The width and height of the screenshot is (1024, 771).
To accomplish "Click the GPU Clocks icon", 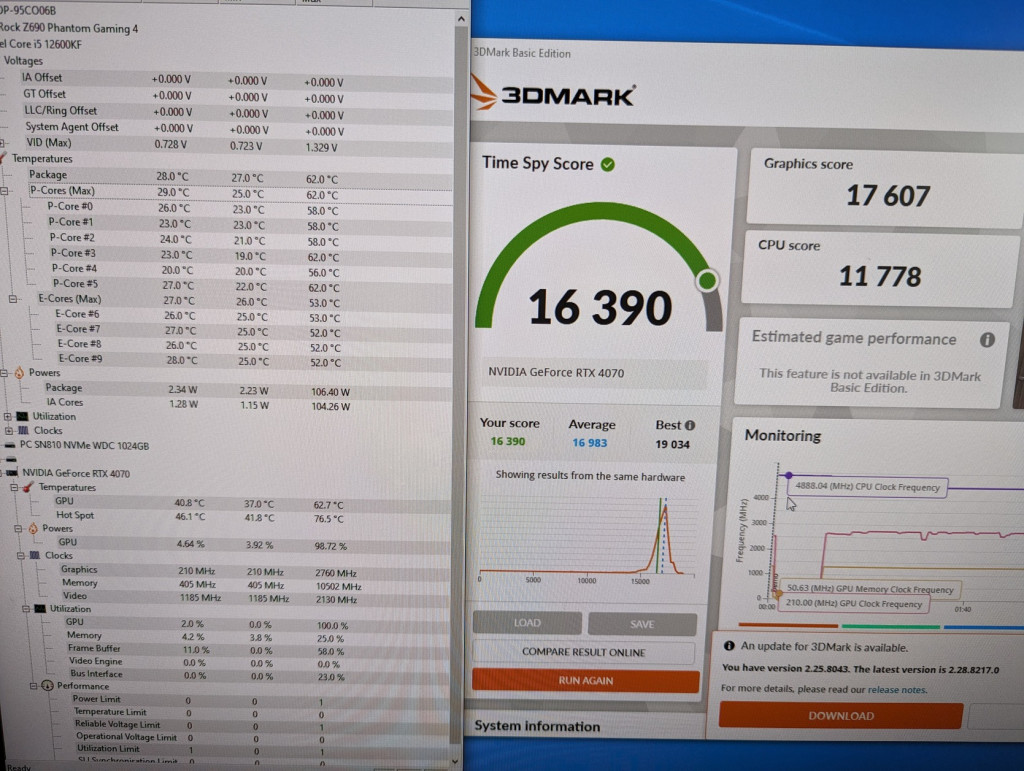I will pos(35,555).
